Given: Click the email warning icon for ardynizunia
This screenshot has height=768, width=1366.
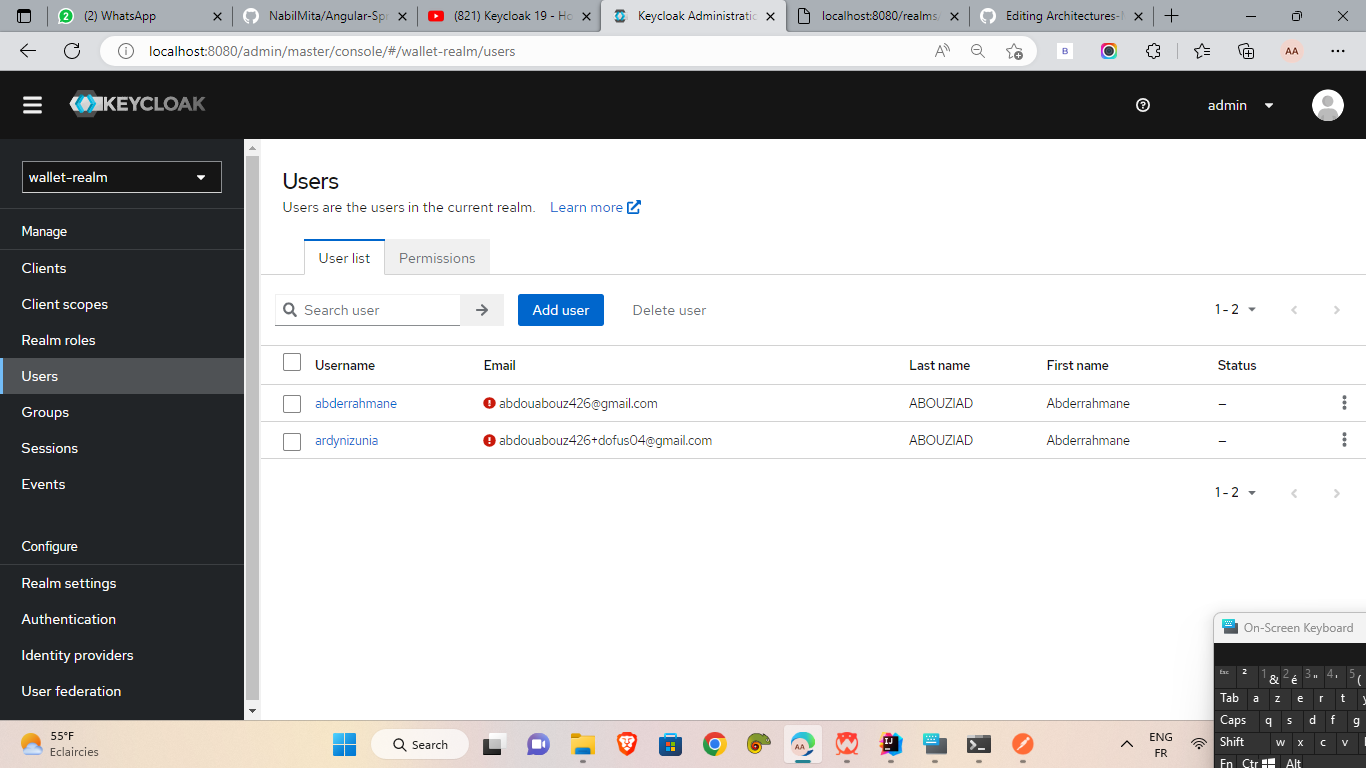Looking at the screenshot, I should [489, 440].
